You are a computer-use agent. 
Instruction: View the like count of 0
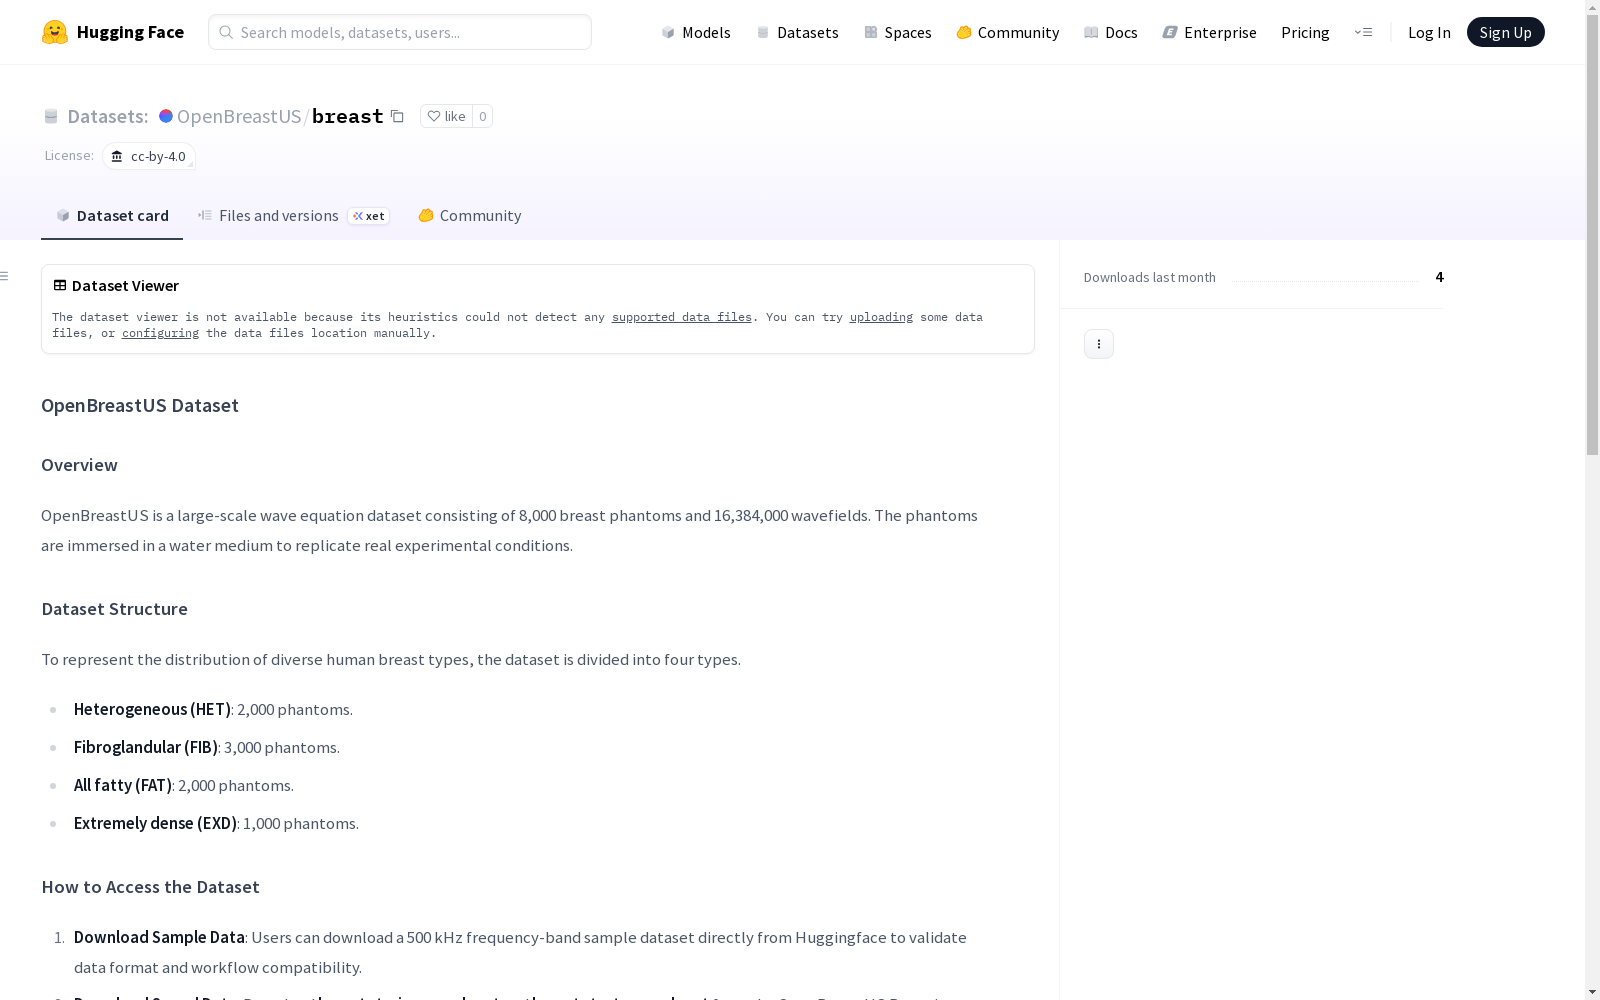482,116
